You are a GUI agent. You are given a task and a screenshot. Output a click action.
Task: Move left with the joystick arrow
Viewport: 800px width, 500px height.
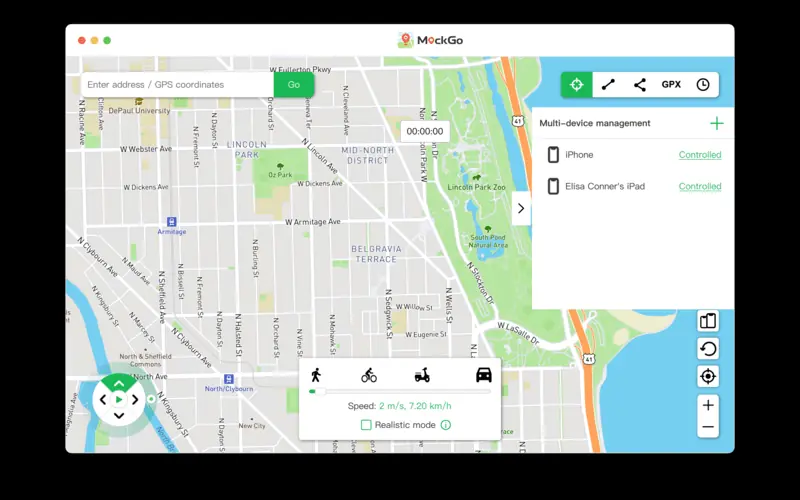[x=103, y=400]
